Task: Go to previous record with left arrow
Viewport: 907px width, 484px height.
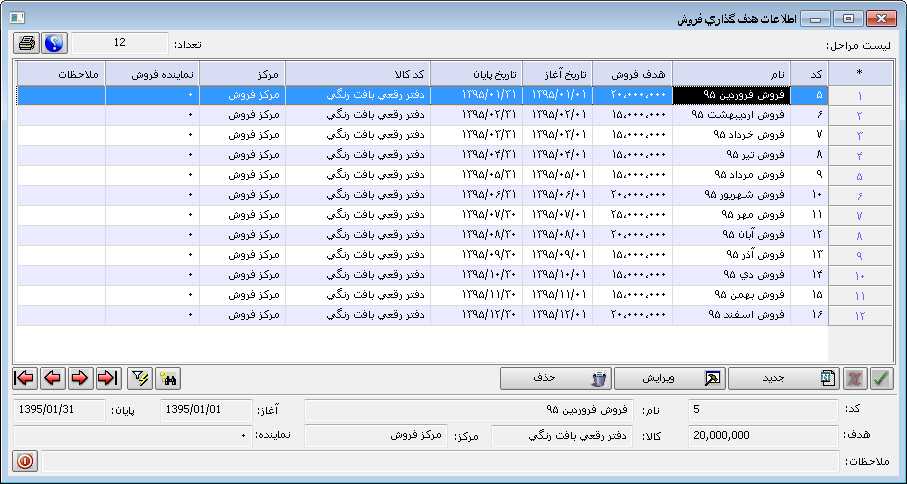Action: (52, 378)
